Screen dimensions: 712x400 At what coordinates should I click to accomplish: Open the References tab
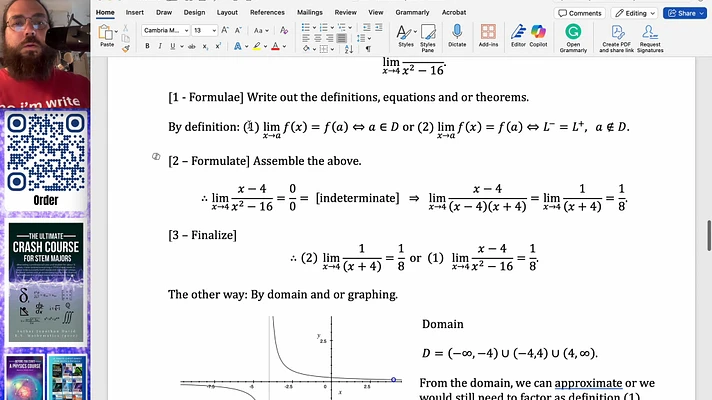coord(267,12)
